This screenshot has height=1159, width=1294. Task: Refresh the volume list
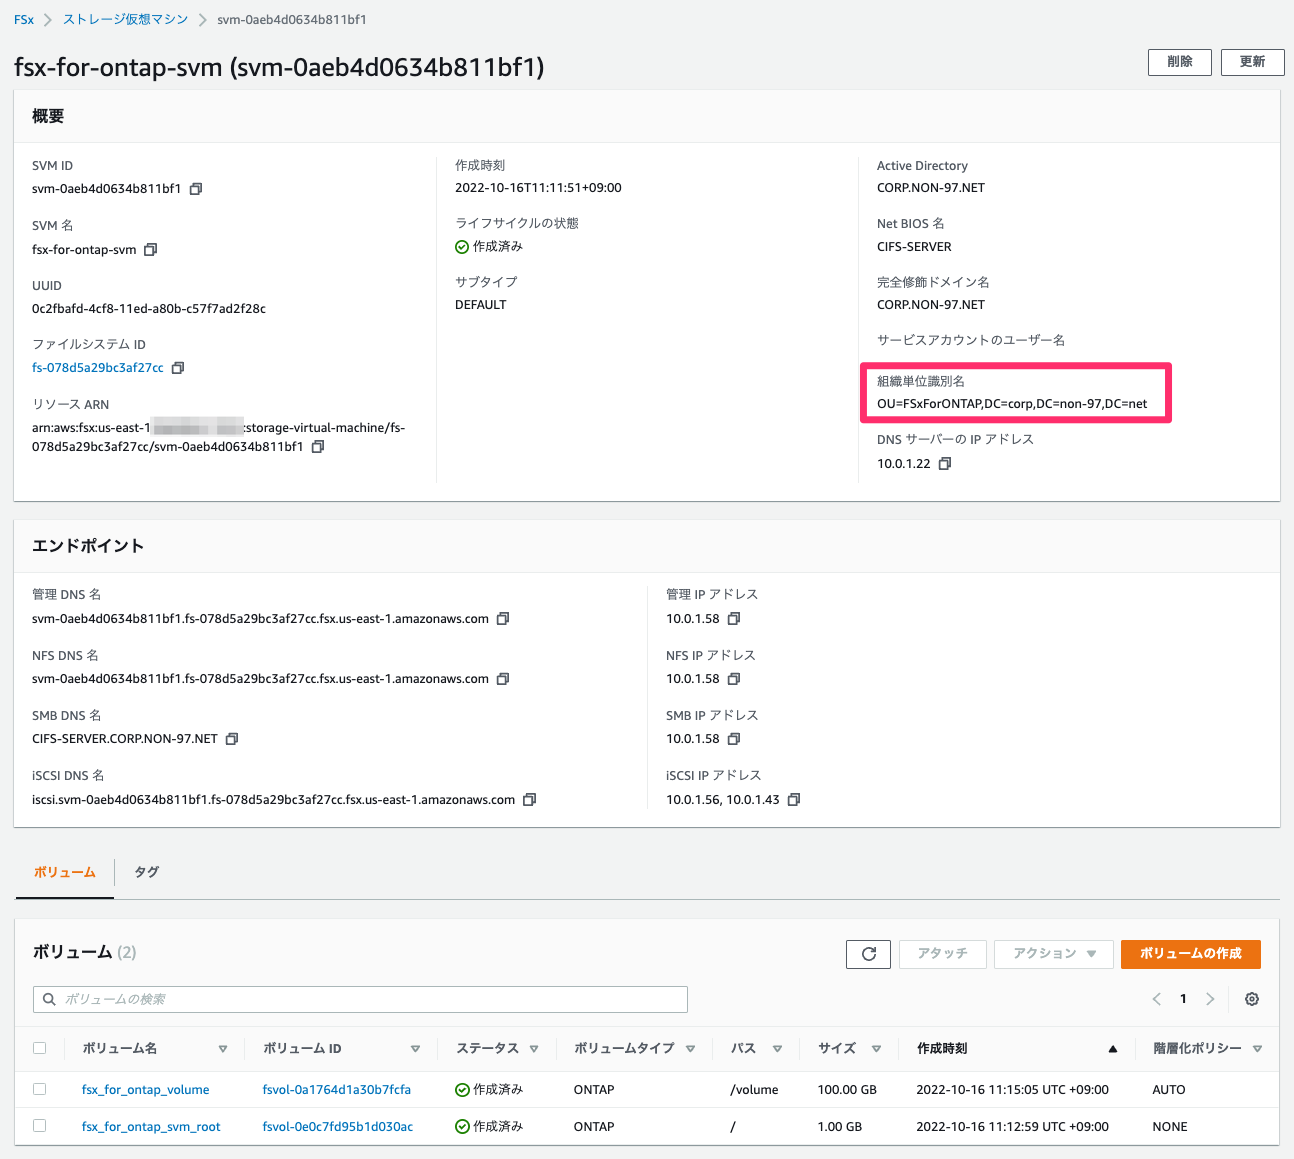coord(867,954)
